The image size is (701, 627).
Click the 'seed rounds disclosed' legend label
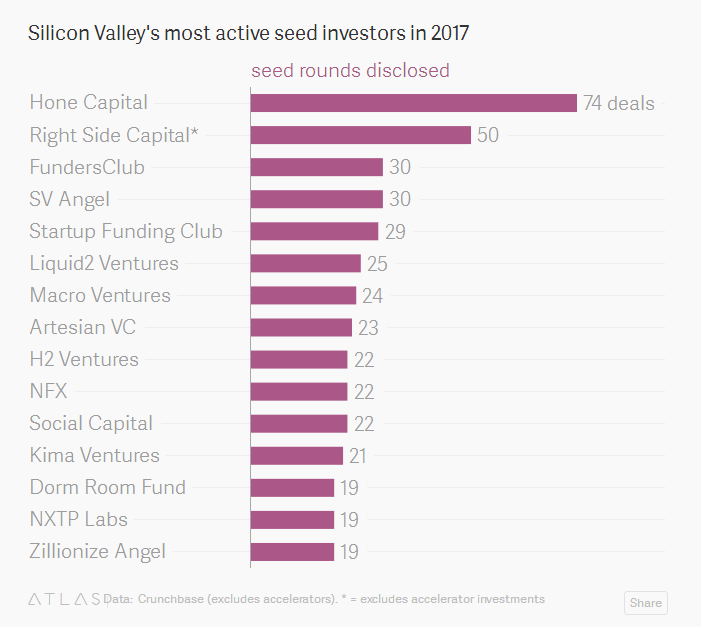pos(350,71)
